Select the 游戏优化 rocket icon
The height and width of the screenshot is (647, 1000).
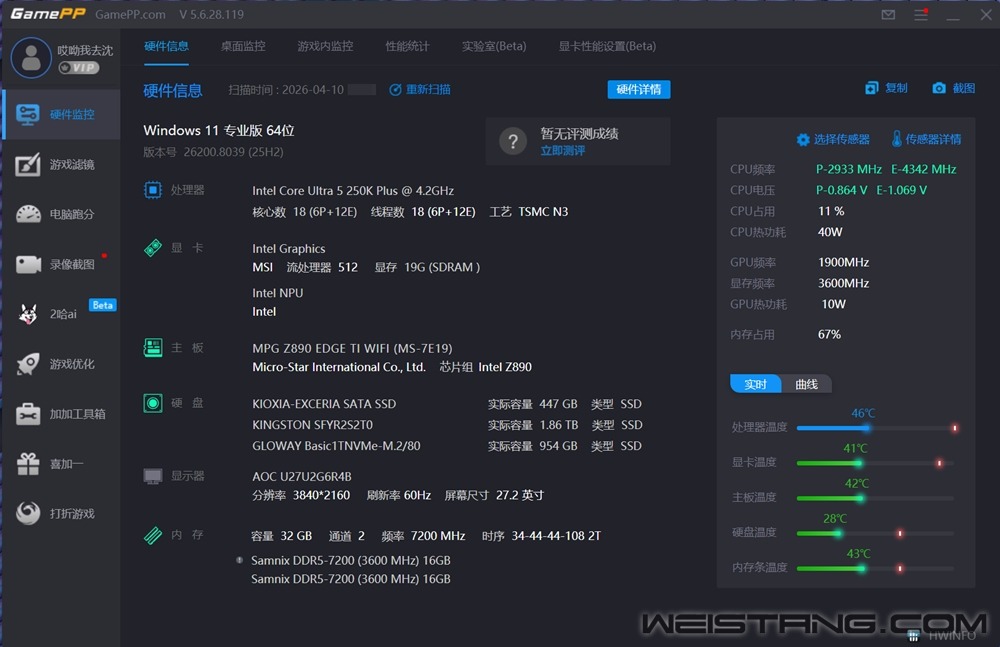pyautogui.click(x=29, y=364)
